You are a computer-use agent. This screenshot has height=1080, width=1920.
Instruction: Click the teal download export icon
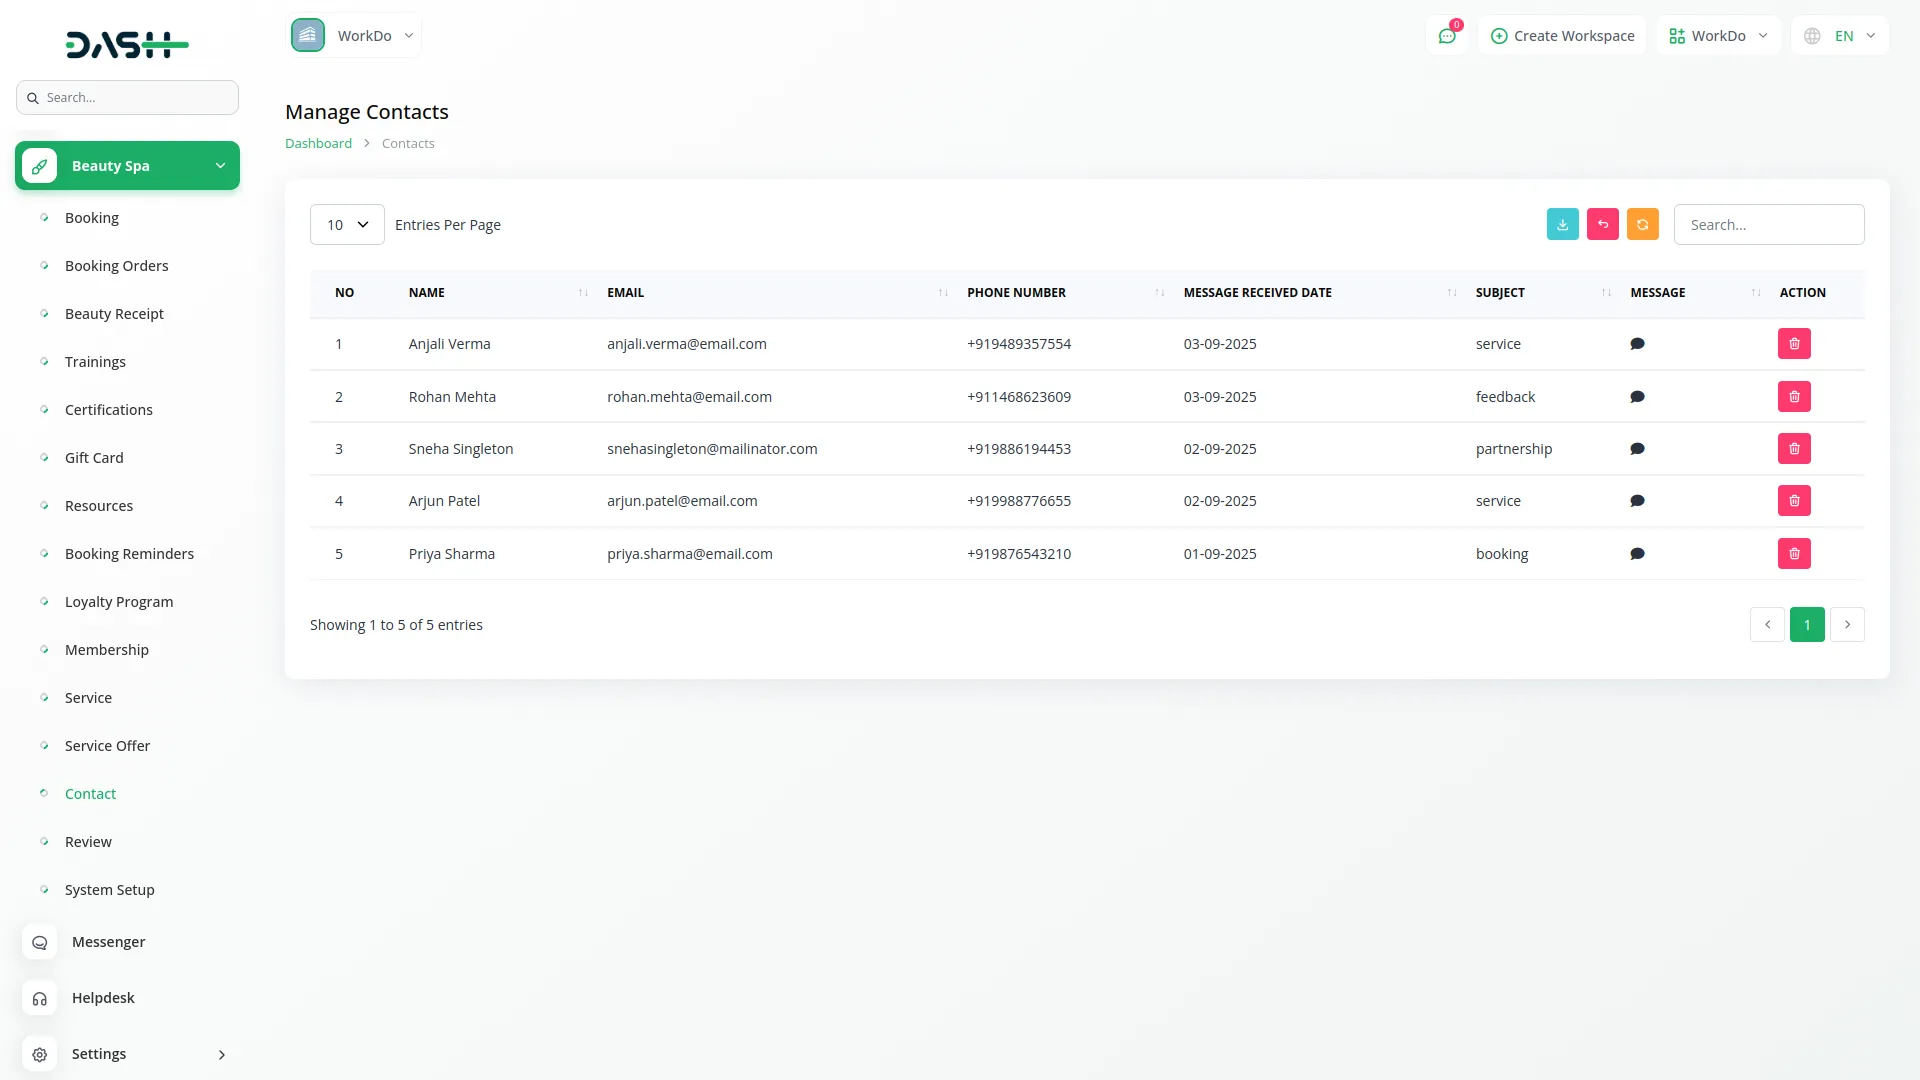point(1562,225)
